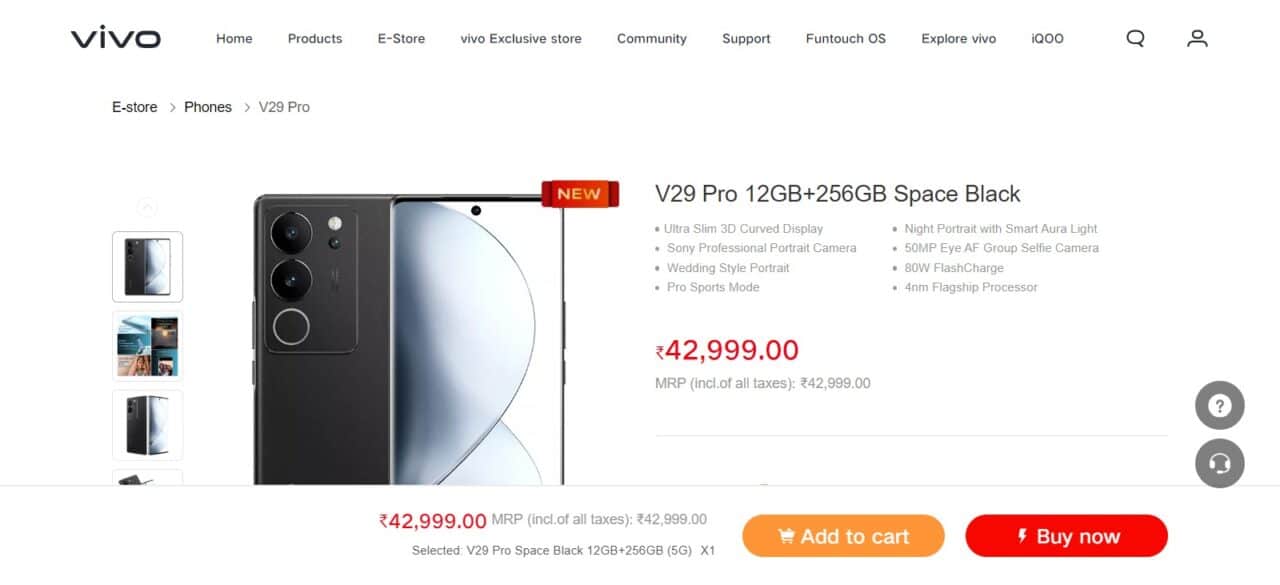Image resolution: width=1280 pixels, height=585 pixels.
Task: Click the vivo logo
Action: click(116, 39)
